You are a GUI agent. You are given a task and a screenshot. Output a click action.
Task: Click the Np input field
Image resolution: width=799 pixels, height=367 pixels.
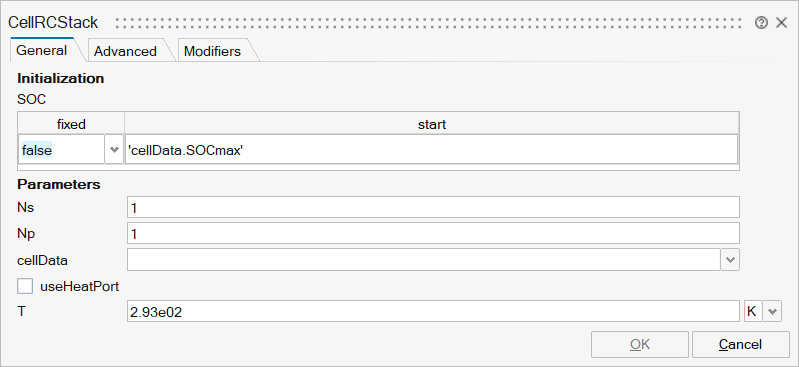point(433,233)
